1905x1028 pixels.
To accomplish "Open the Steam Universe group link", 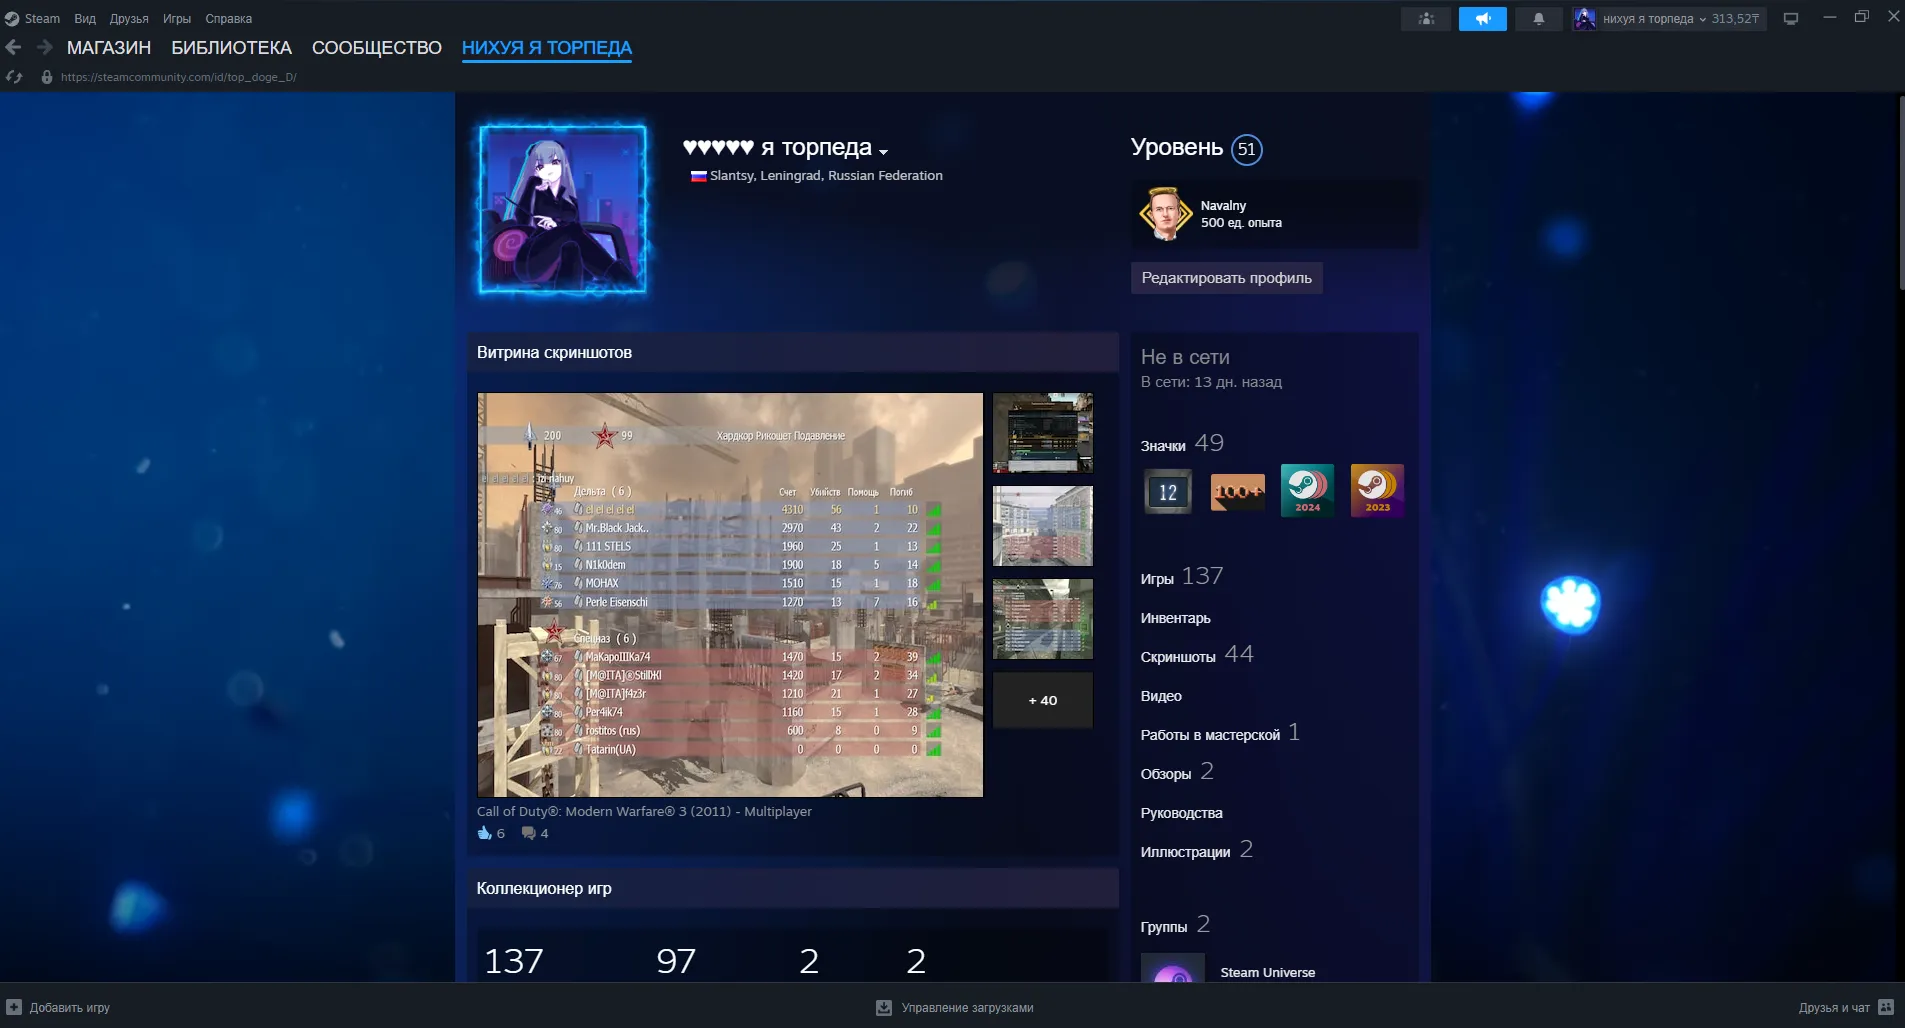I will pos(1268,973).
